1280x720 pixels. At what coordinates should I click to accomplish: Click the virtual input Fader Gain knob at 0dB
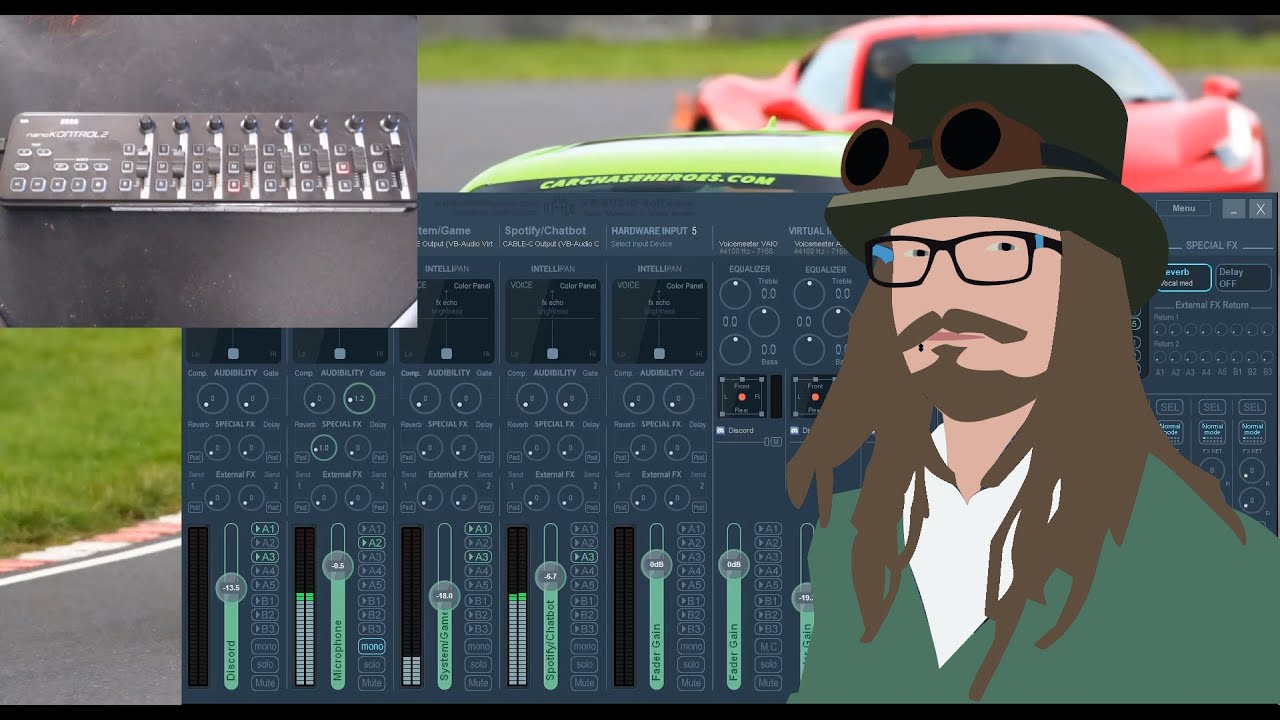pyautogui.click(x=734, y=564)
